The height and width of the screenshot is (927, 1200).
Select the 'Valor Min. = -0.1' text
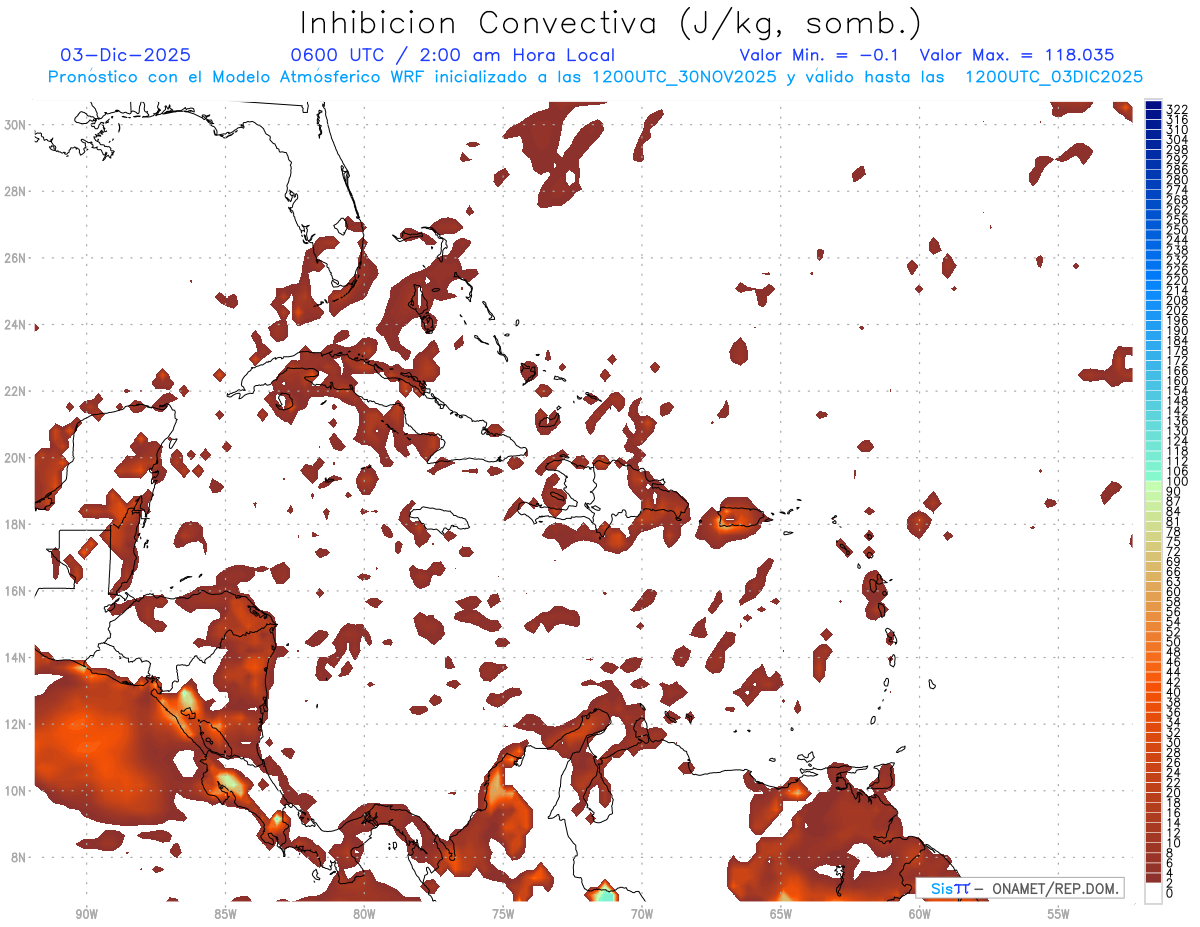(819, 56)
